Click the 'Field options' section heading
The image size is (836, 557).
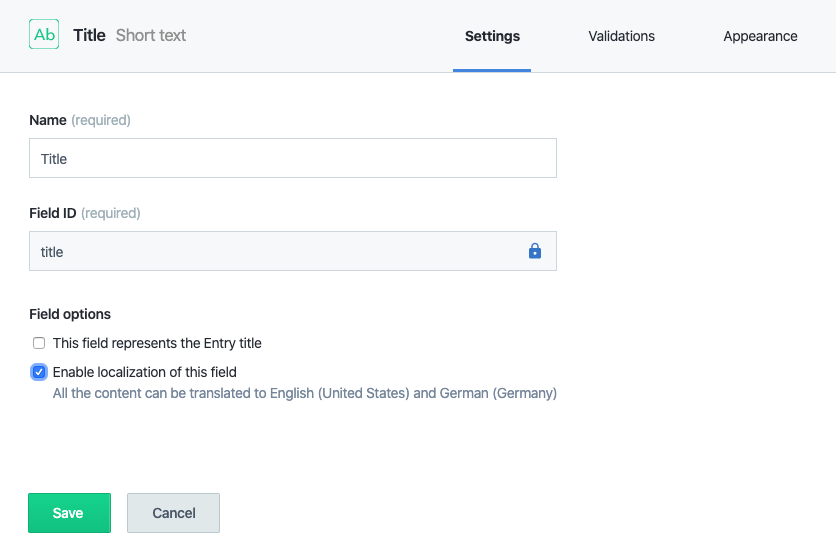click(x=70, y=314)
